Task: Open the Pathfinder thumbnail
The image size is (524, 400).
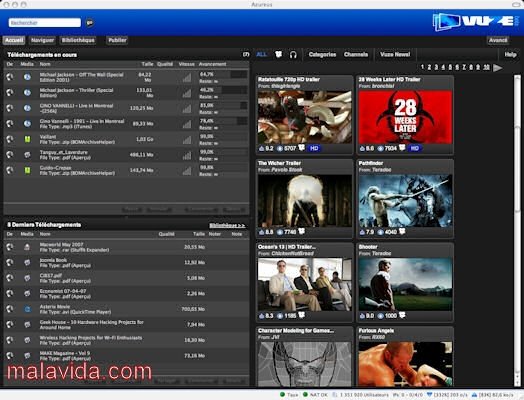Action: click(x=405, y=201)
